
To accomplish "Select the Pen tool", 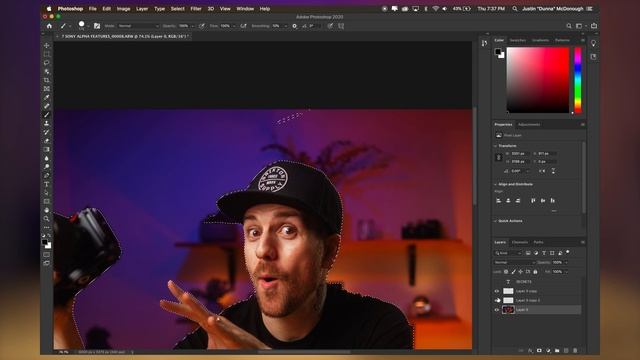I will pos(47,176).
